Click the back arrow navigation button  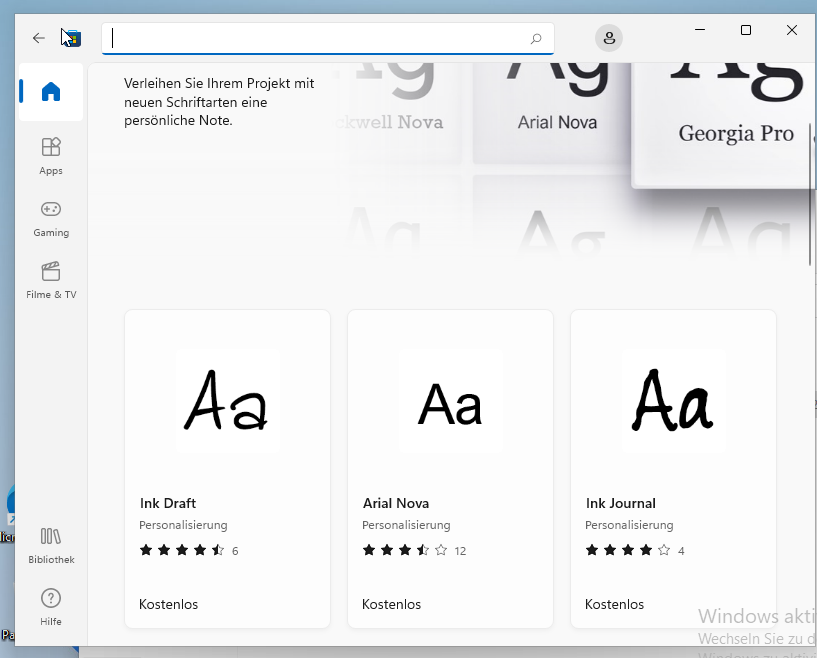pyautogui.click(x=38, y=38)
